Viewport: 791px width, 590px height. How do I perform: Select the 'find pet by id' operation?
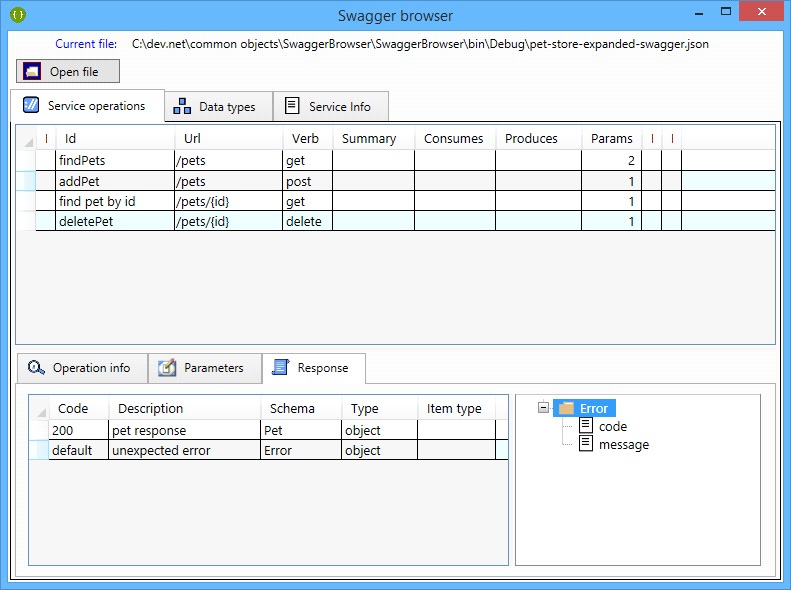point(115,201)
